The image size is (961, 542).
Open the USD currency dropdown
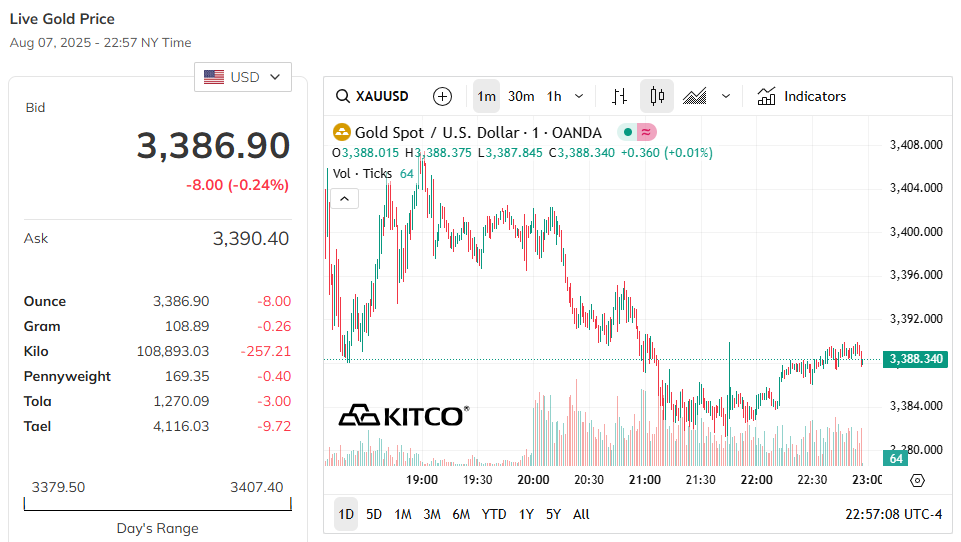coord(243,77)
